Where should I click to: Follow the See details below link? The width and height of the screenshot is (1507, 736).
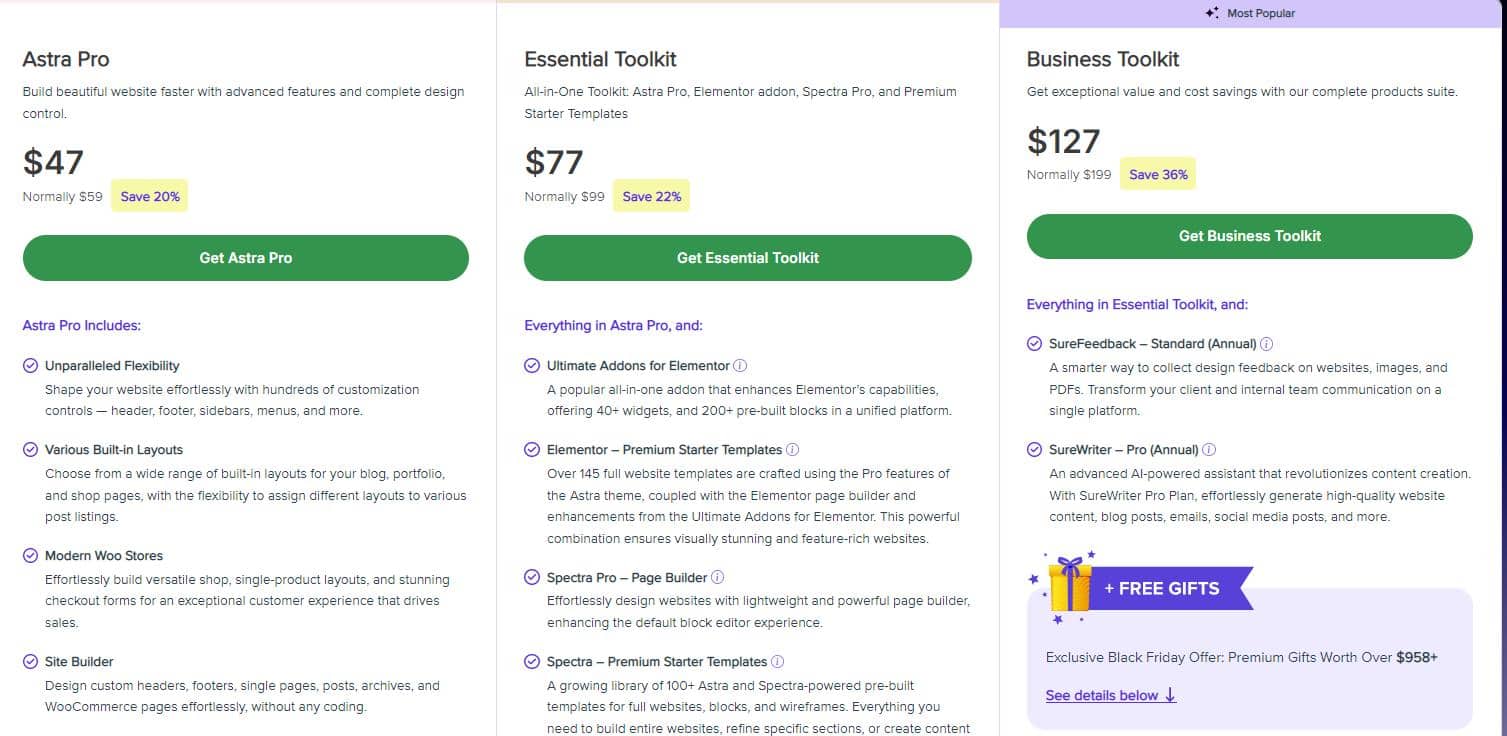tap(1110, 695)
